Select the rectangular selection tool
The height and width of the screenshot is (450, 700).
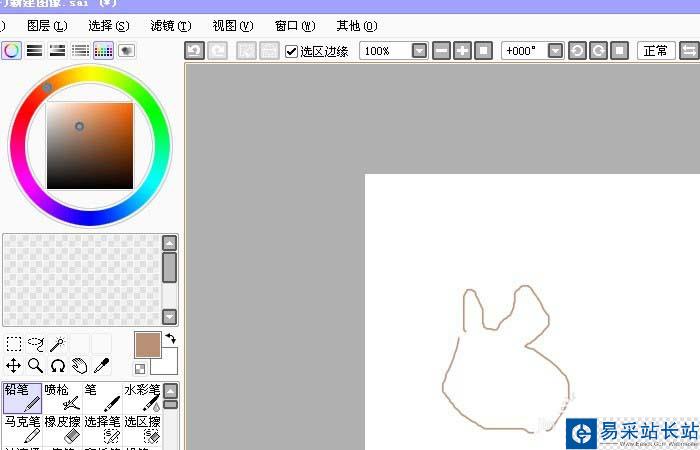[14, 344]
